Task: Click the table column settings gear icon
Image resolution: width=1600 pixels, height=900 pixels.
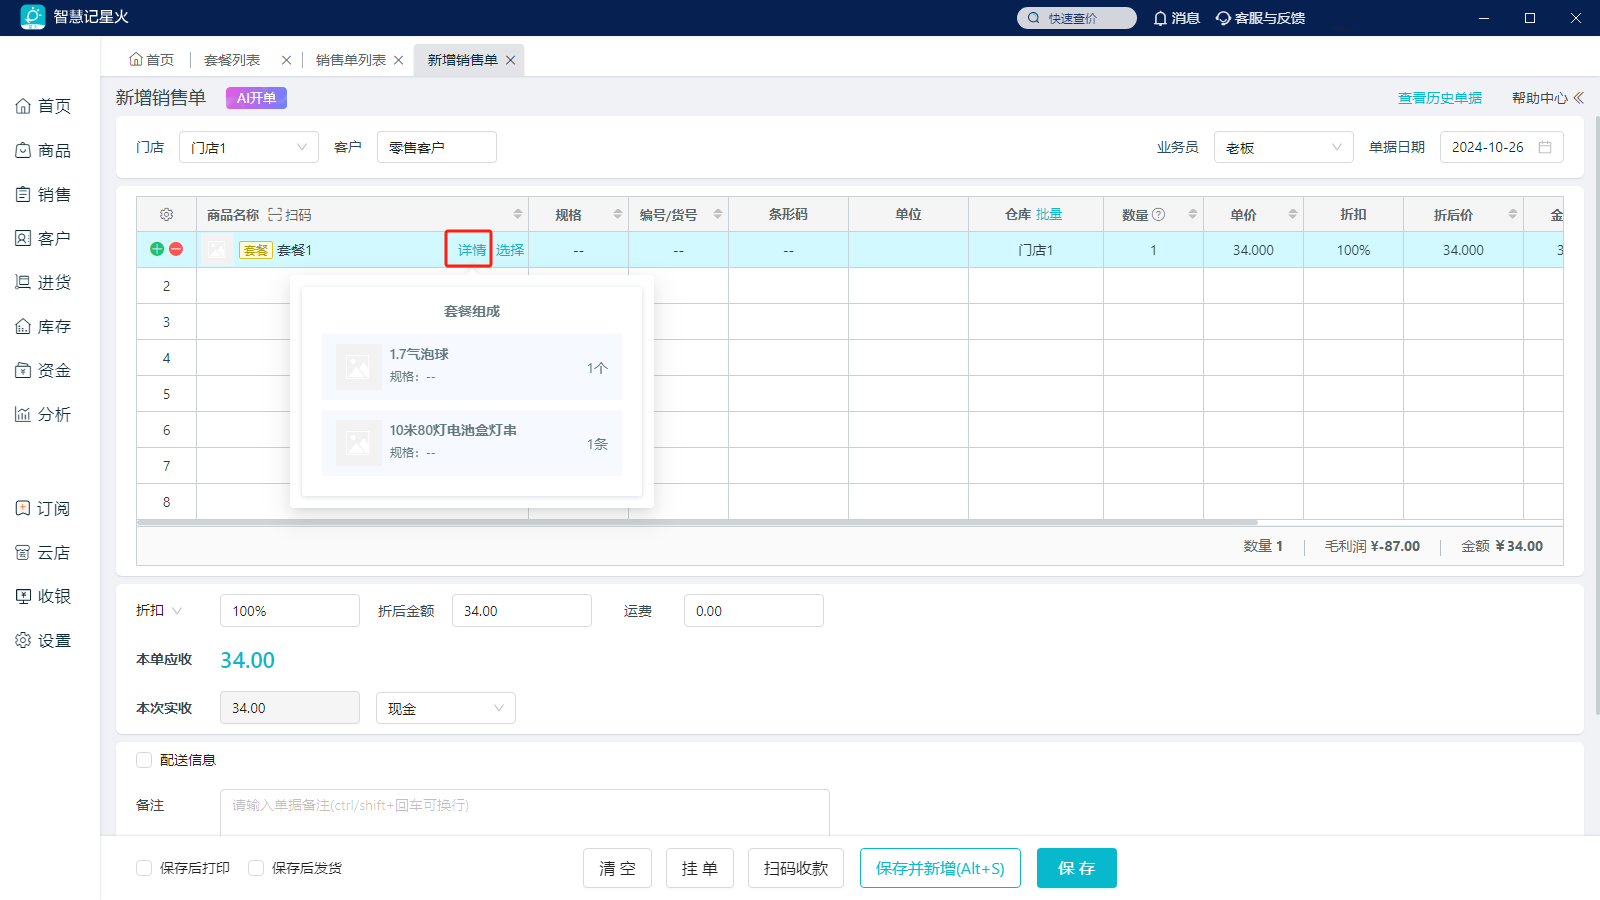Action: coord(167,214)
